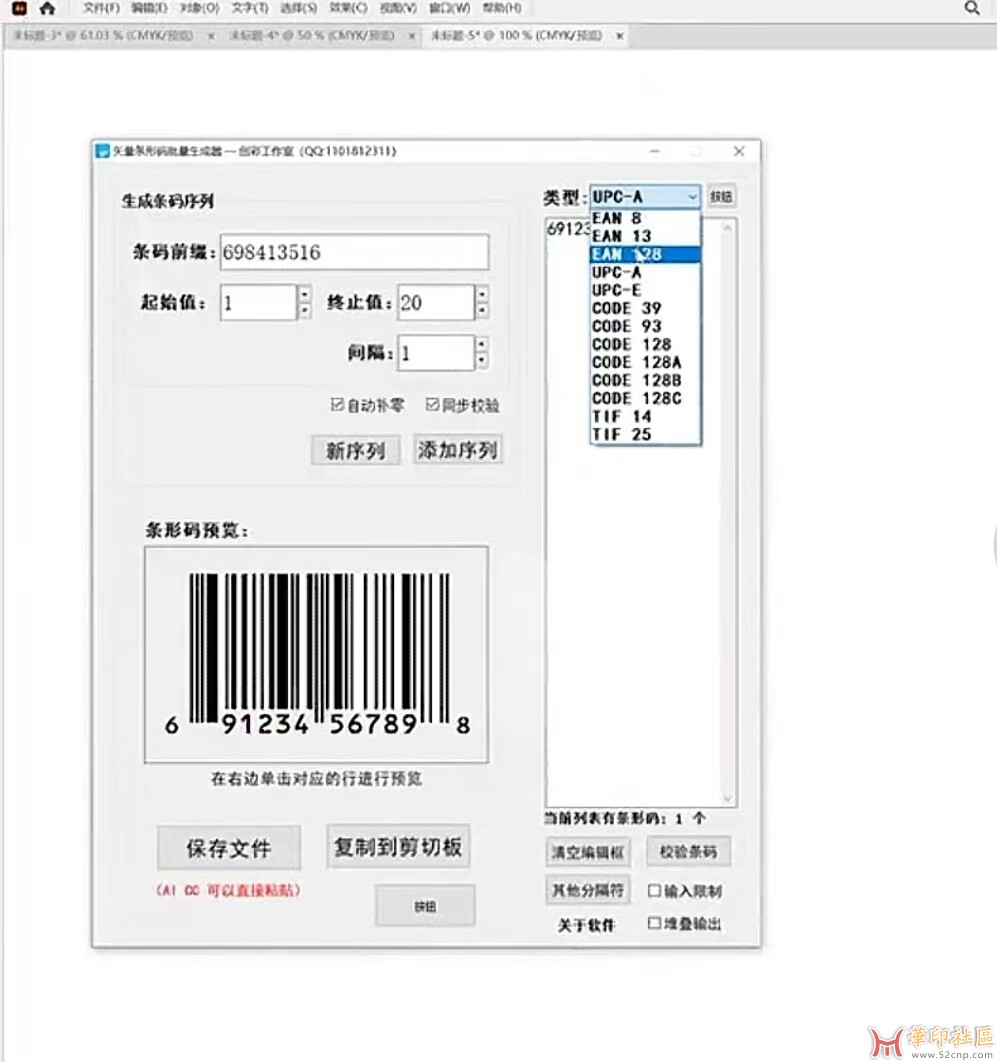This screenshot has height=1062, width=997.
Task: Switch to the 未标题-3* document tab
Action: coord(104,35)
